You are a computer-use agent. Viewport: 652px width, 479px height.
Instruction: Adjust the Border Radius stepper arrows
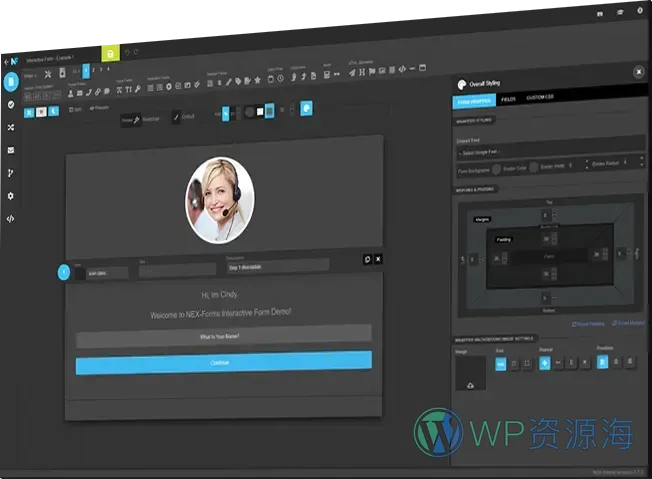click(x=641, y=161)
